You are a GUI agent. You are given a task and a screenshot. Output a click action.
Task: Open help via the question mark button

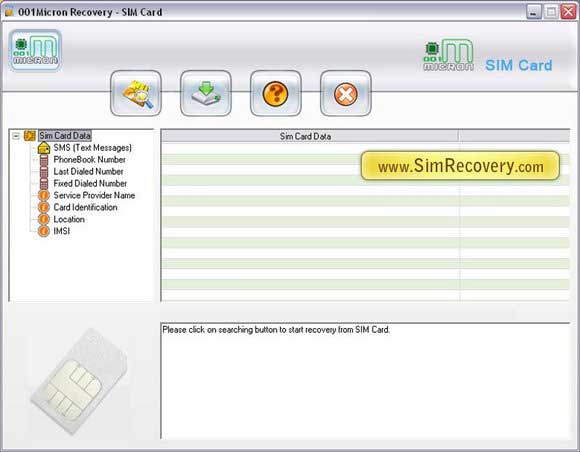pyautogui.click(x=276, y=93)
